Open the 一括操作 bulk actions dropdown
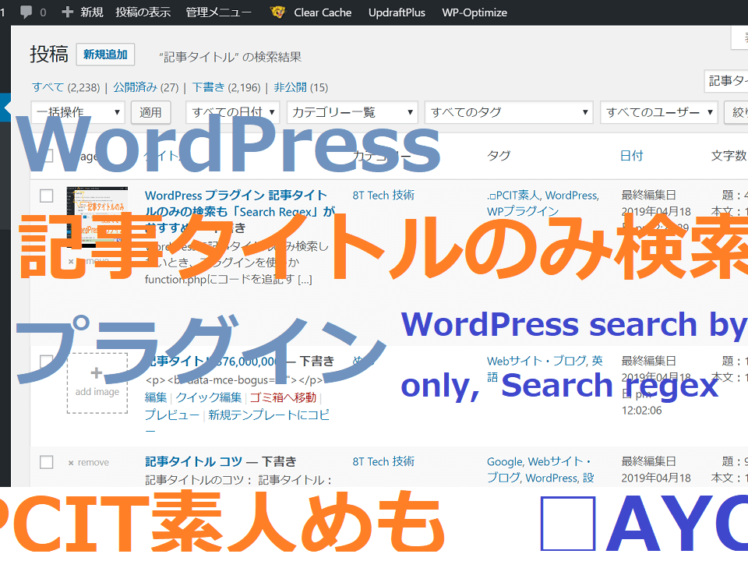 [78, 112]
